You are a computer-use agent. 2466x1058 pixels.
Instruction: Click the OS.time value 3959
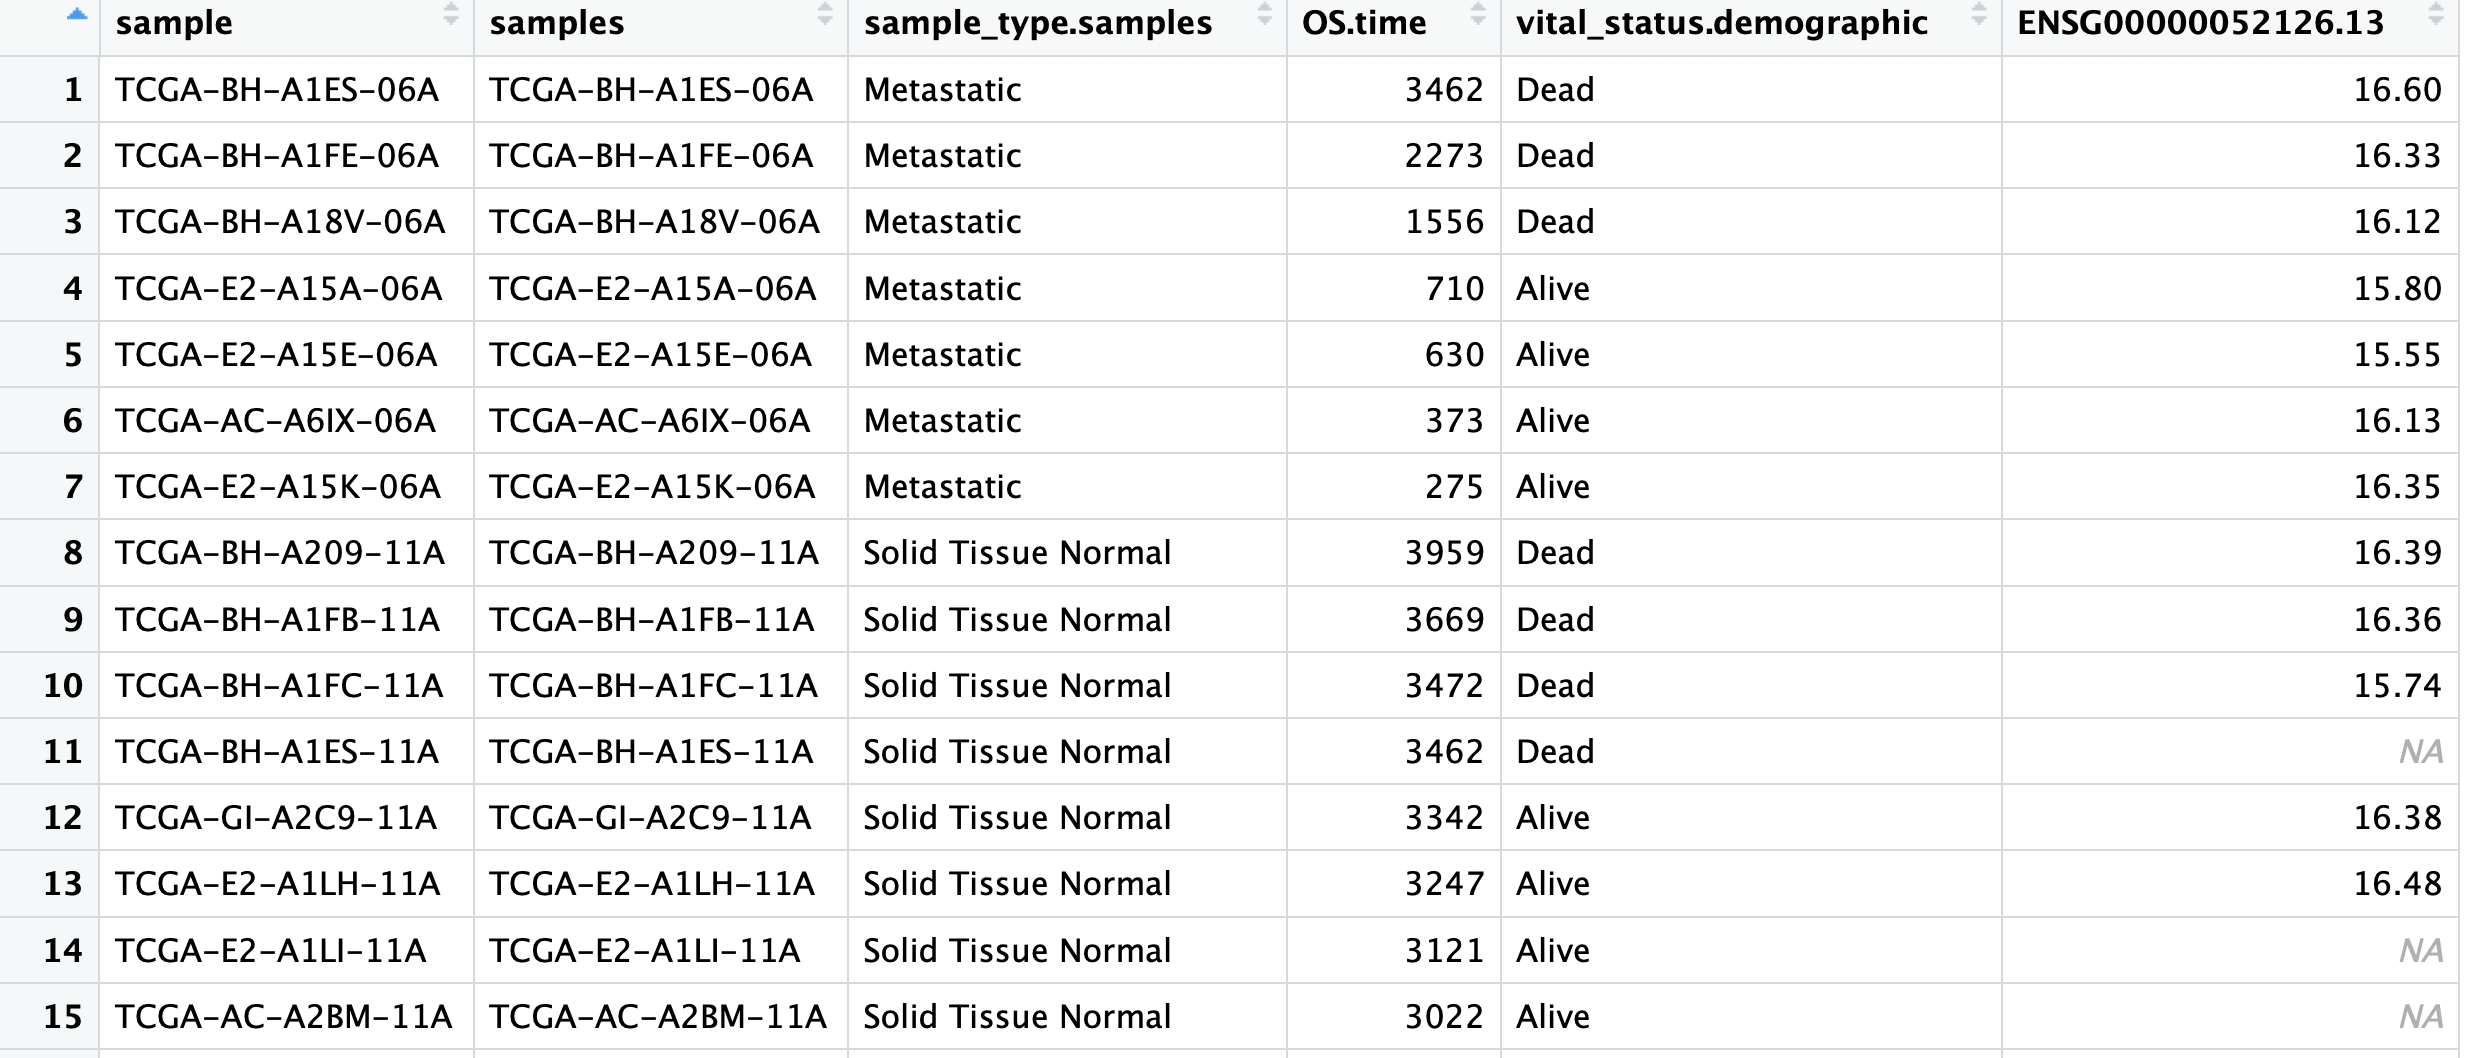pyautogui.click(x=1444, y=553)
